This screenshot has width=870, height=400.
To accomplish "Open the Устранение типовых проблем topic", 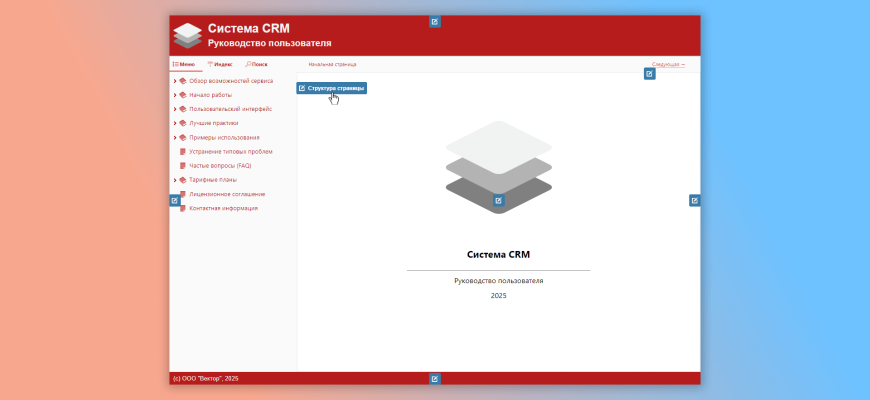I will 231,152.
